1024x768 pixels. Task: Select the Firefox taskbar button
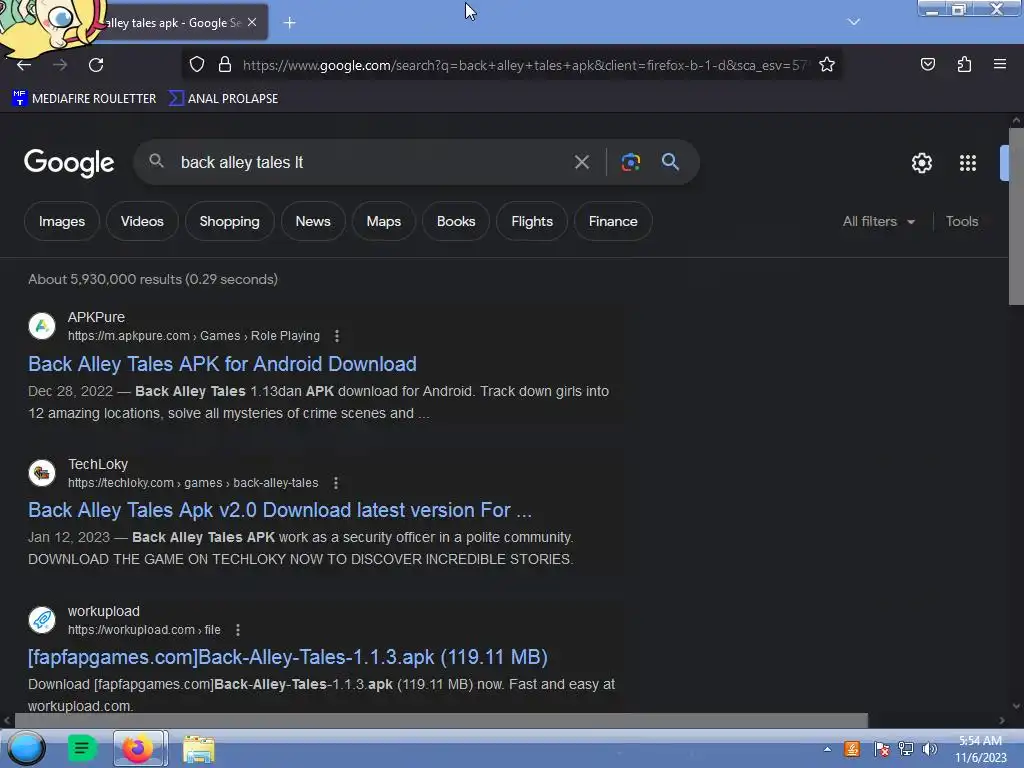point(140,748)
